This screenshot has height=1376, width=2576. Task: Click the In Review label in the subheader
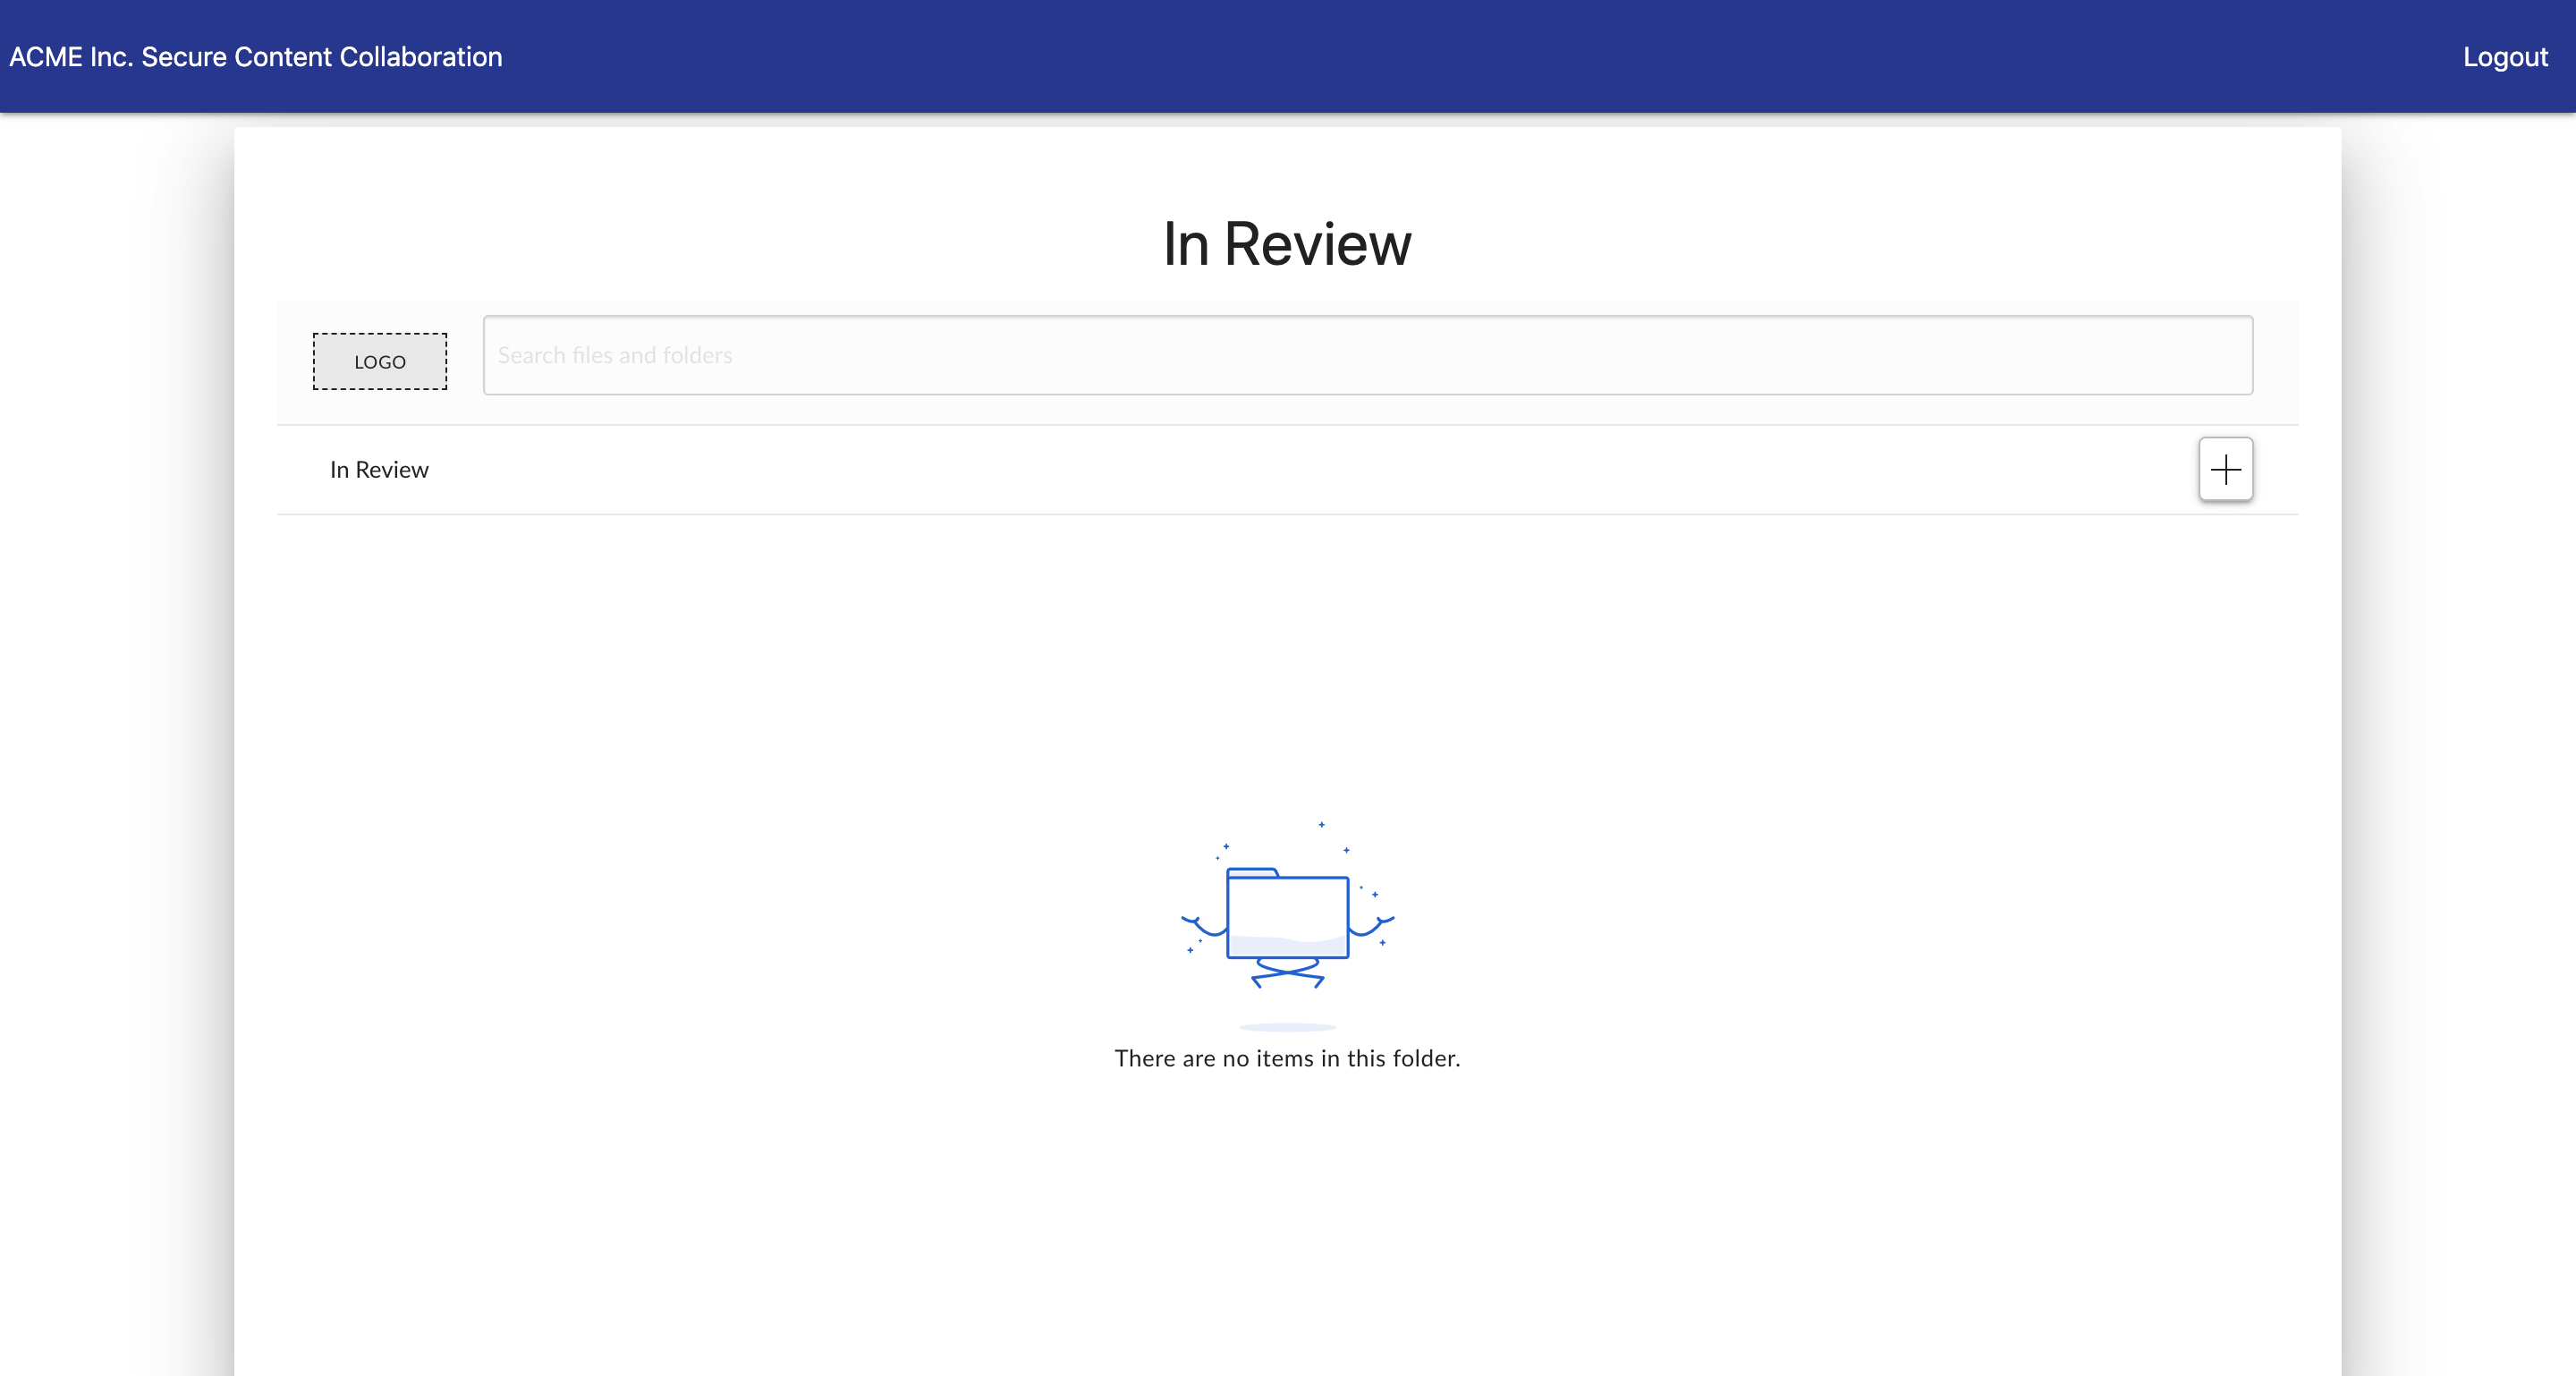pyautogui.click(x=379, y=469)
